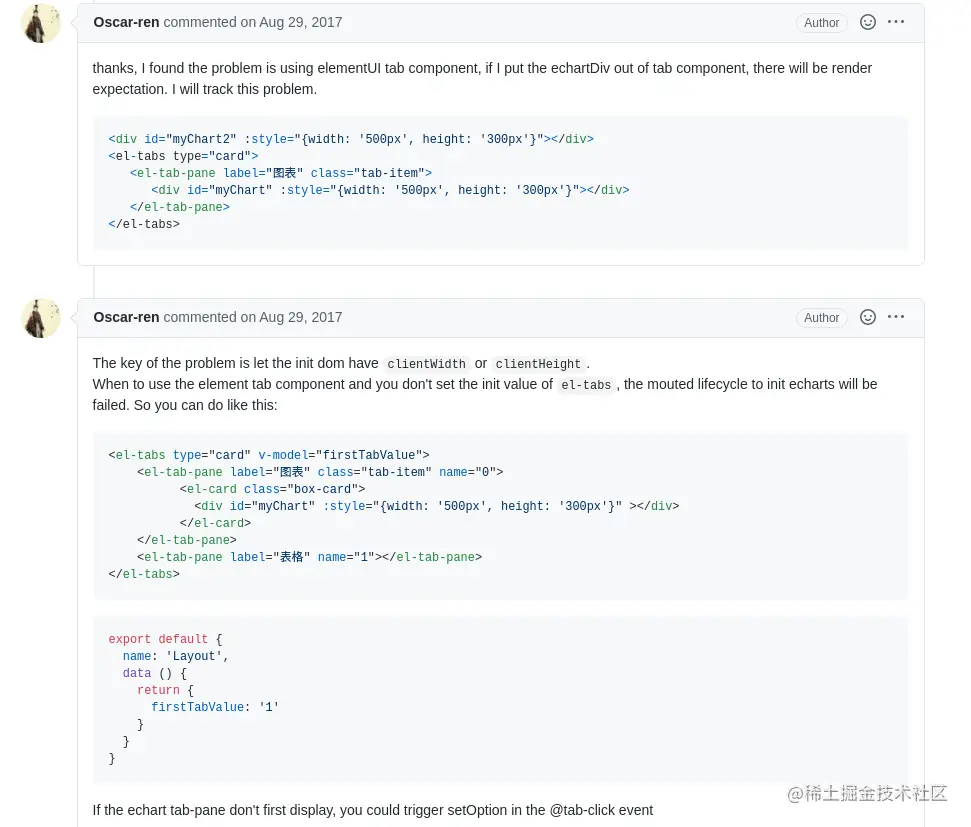
Task: Add emoji reaction to second Oscar-ren comment
Action: 868,317
